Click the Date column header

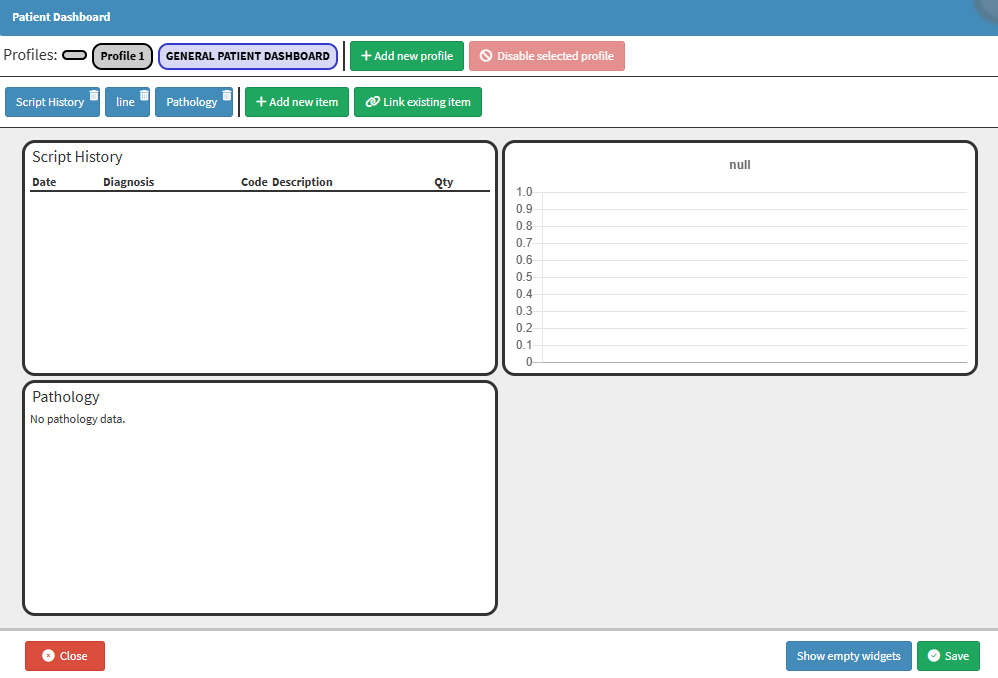44,182
